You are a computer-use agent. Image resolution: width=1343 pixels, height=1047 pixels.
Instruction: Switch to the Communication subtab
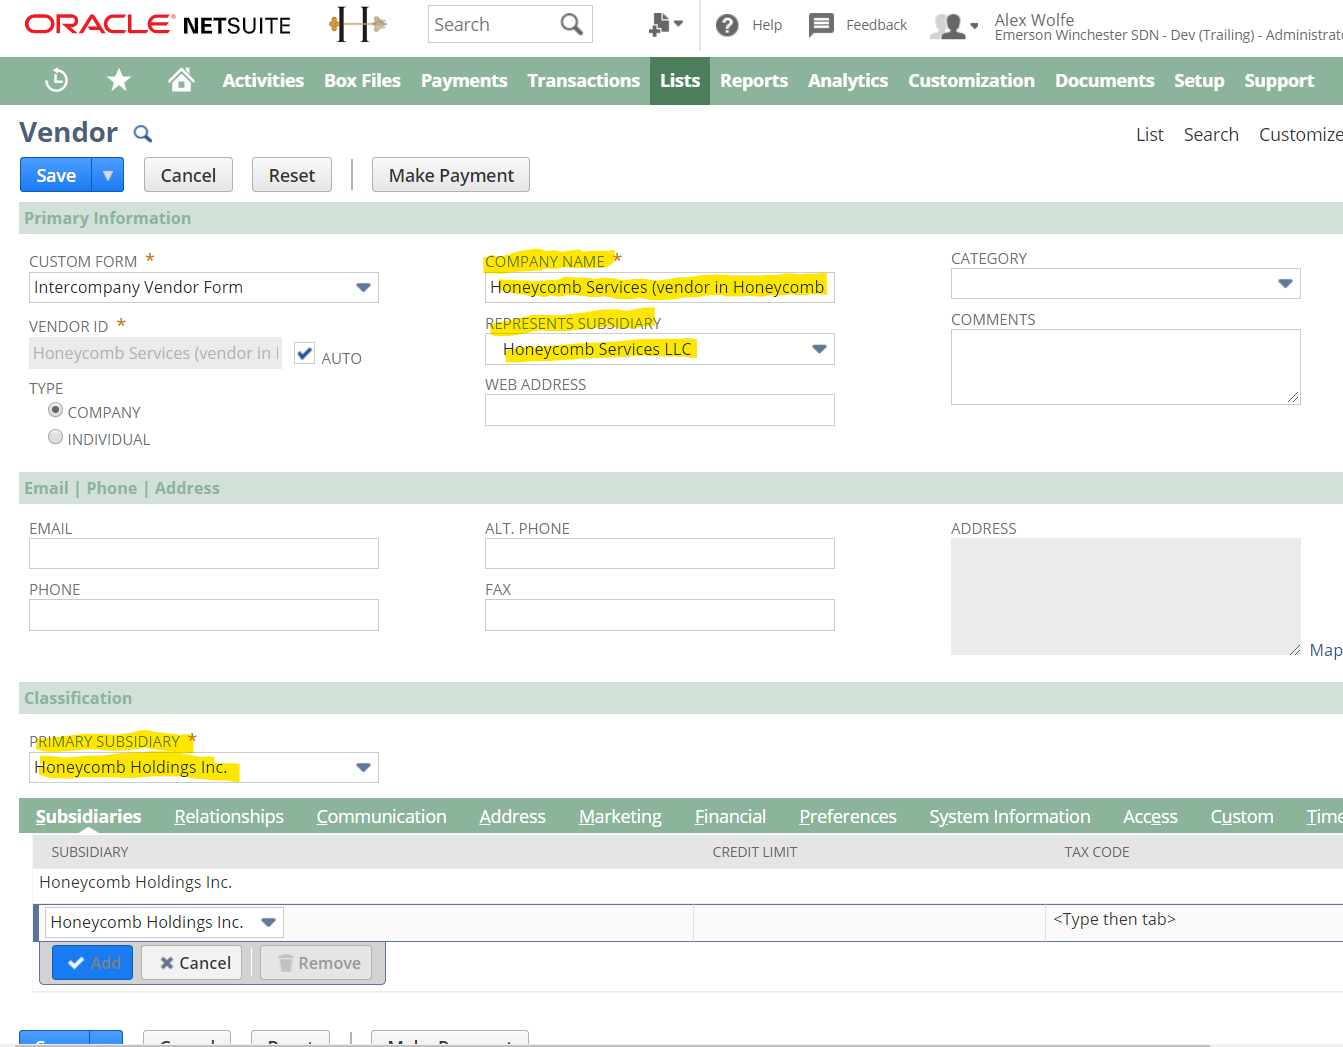(381, 817)
